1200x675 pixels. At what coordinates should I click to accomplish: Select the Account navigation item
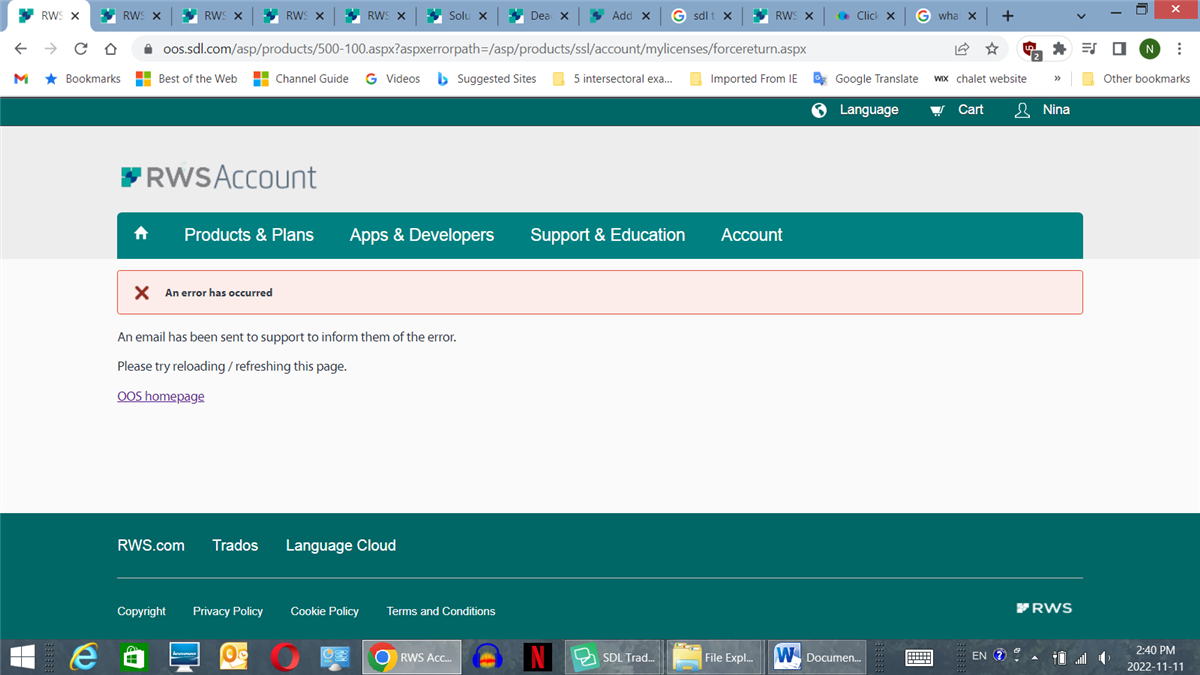pyautogui.click(x=751, y=235)
